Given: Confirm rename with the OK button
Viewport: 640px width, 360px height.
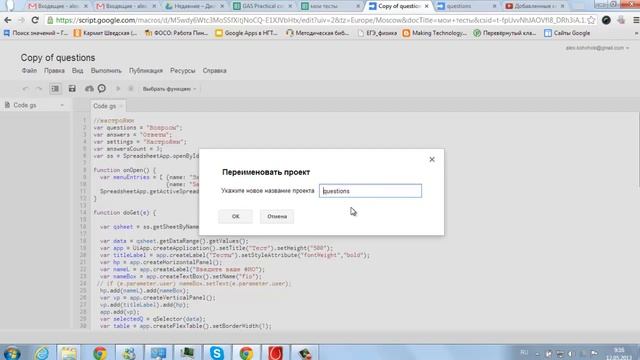Looking at the screenshot, I should point(236,216).
